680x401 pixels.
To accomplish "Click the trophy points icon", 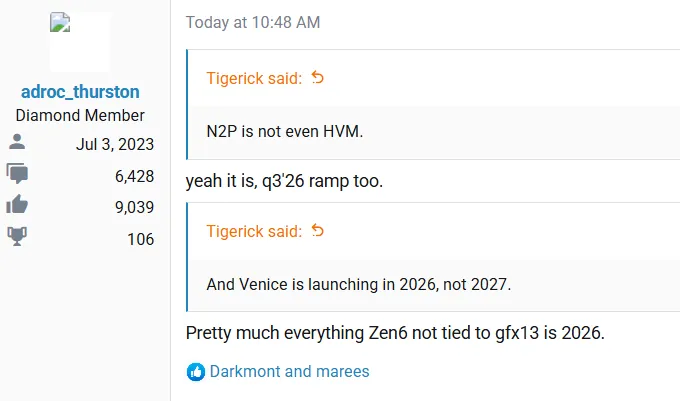I will pyautogui.click(x=17, y=237).
